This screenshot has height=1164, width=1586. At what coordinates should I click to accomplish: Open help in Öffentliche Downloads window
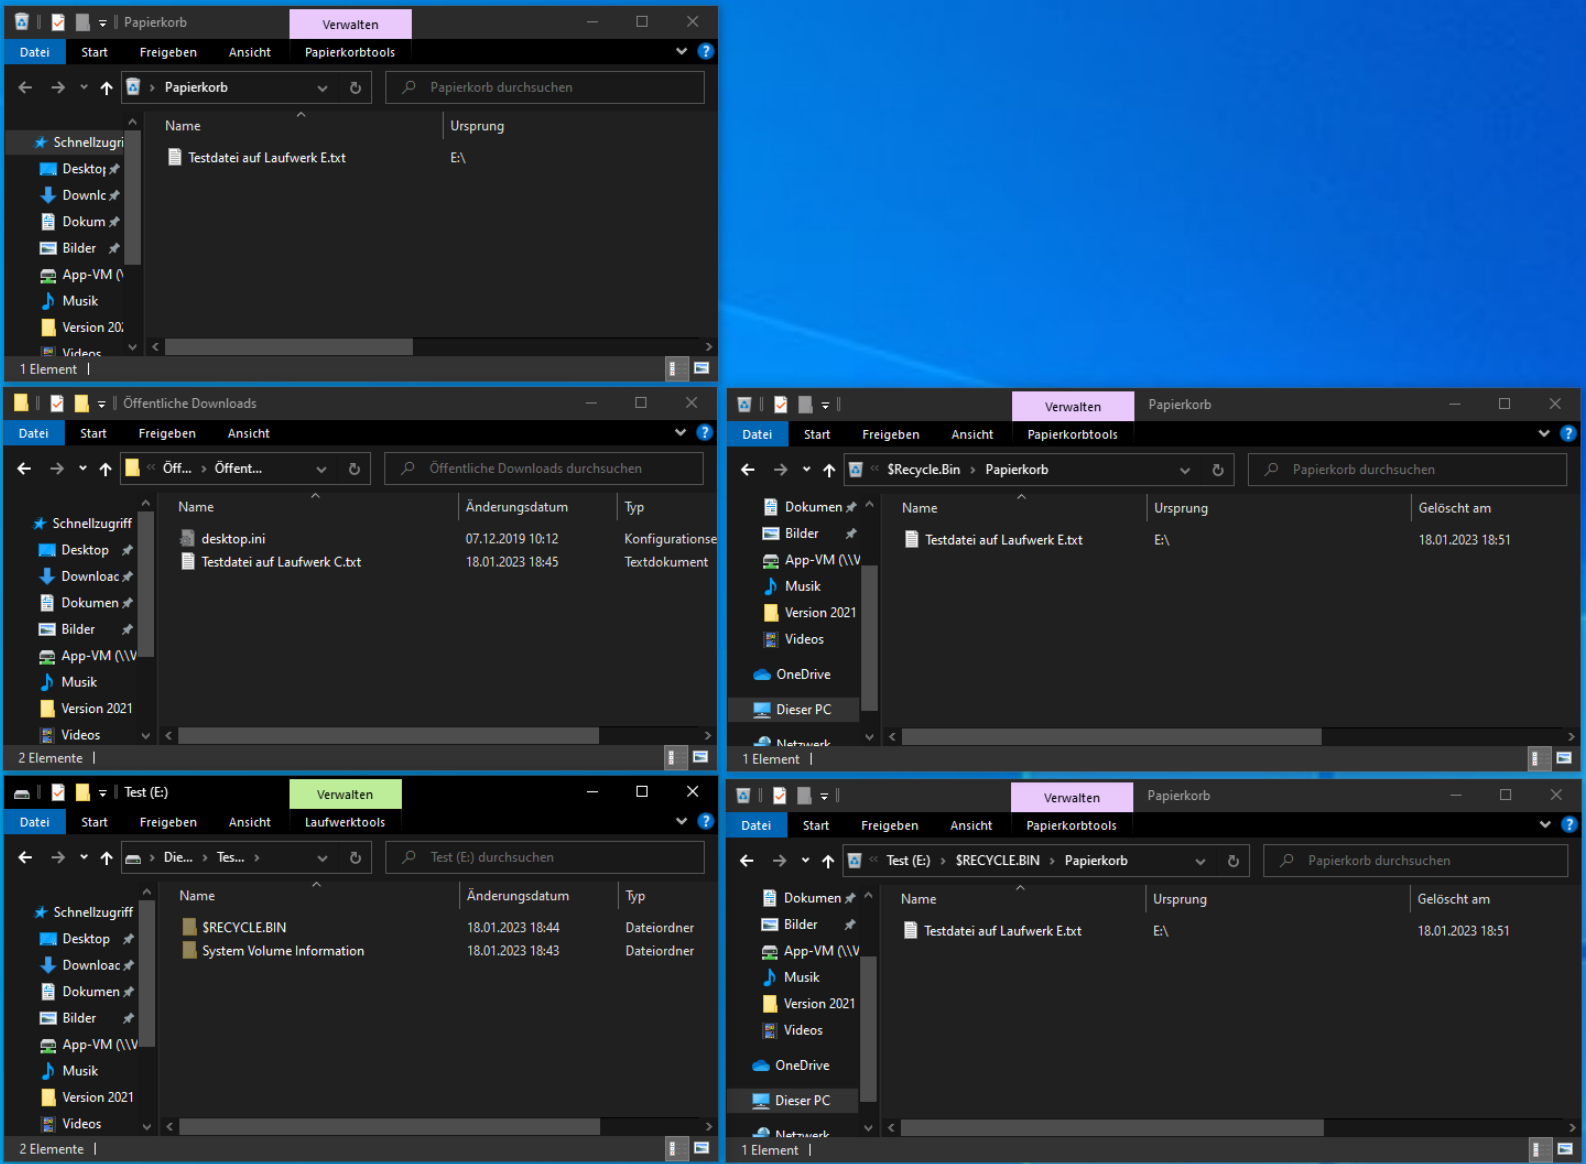coord(705,432)
